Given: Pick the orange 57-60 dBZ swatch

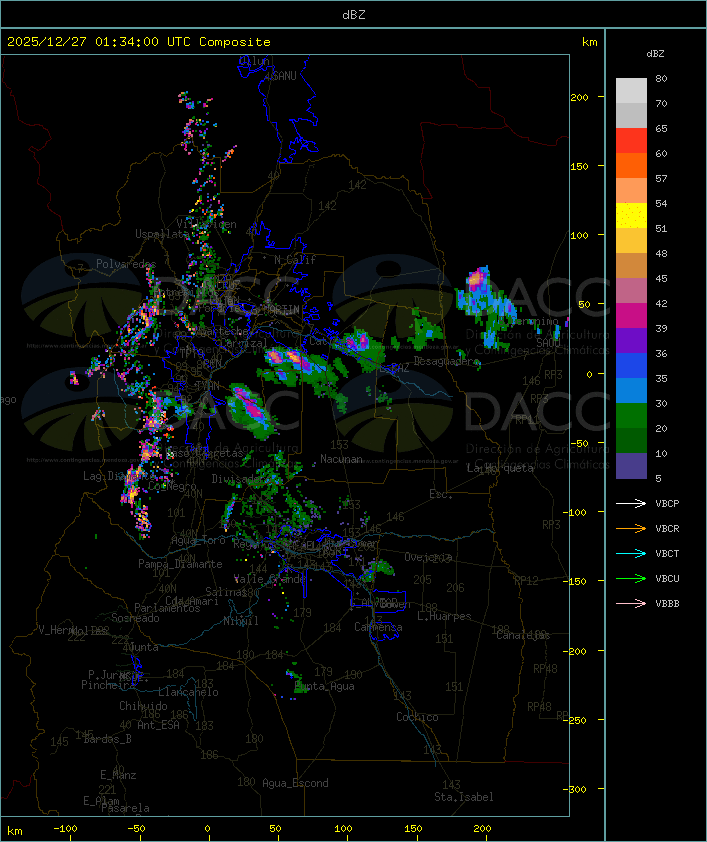Looking at the screenshot, I should pyautogui.click(x=631, y=165).
